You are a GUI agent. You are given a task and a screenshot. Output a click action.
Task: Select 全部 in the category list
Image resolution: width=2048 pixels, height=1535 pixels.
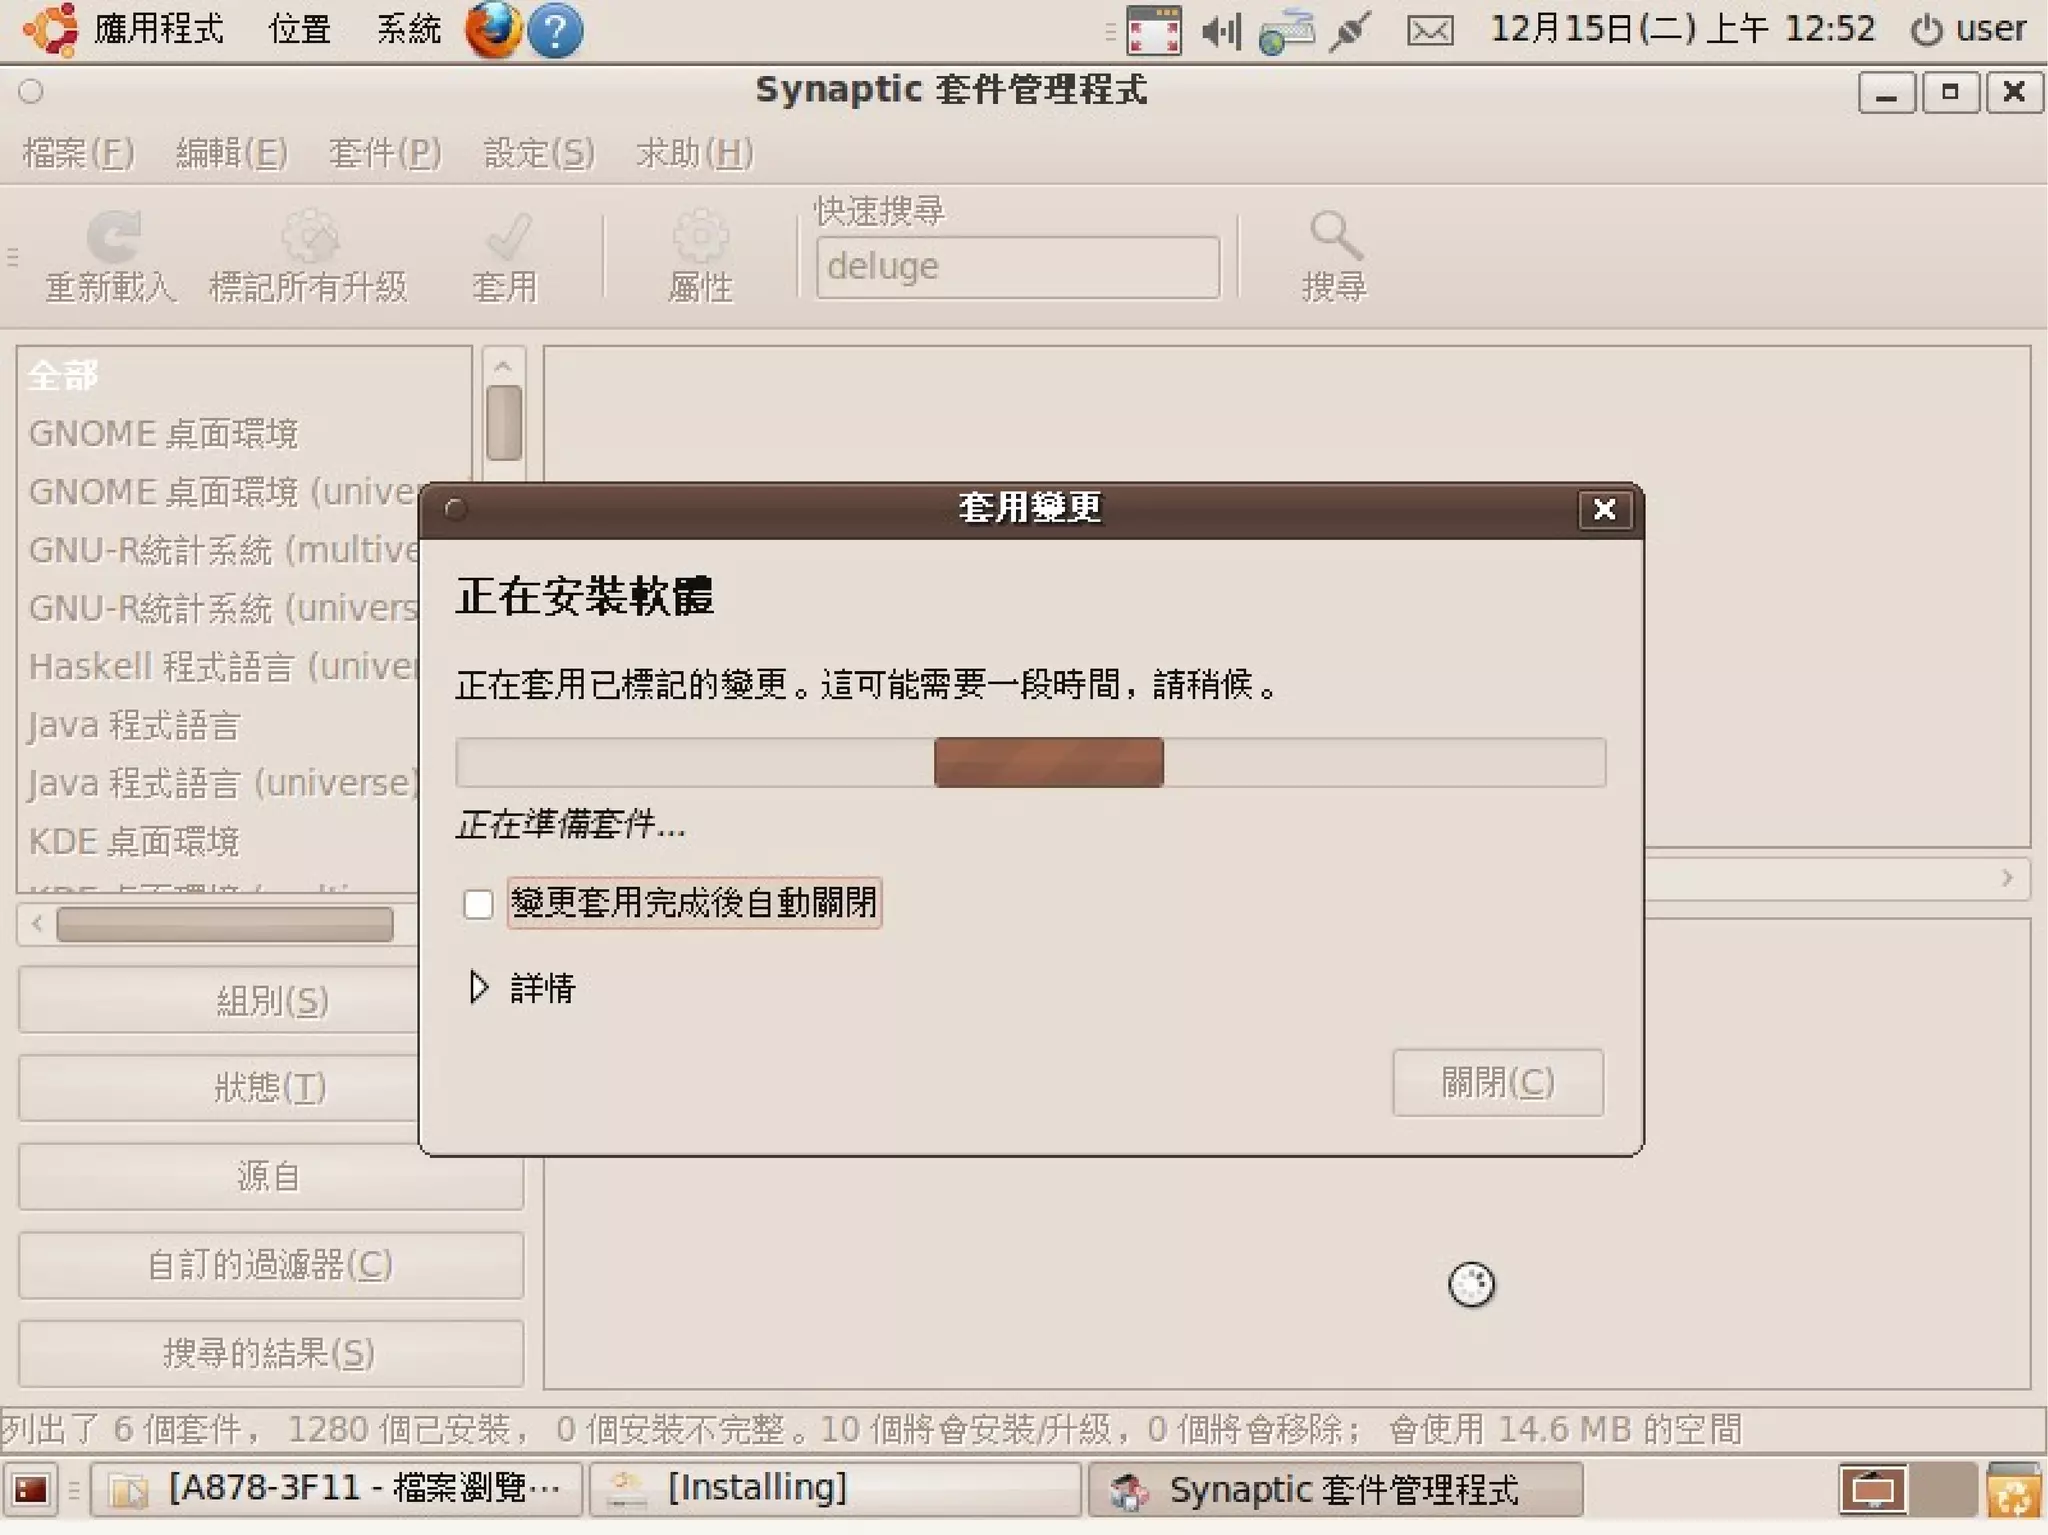click(244, 376)
